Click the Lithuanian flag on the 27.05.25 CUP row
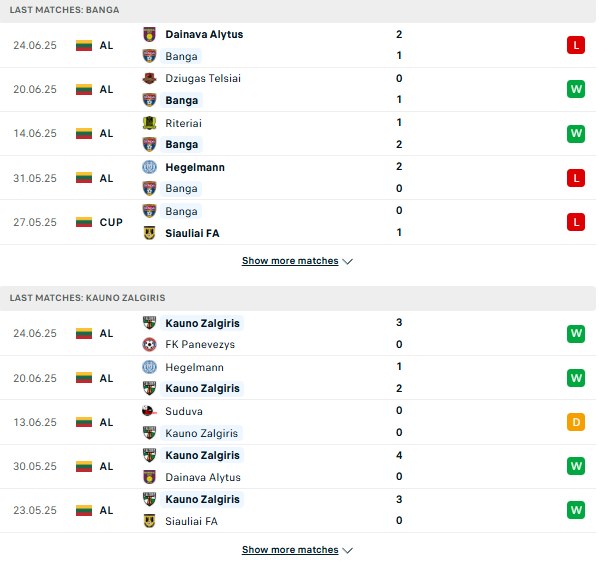599x565 pixels. 84,222
